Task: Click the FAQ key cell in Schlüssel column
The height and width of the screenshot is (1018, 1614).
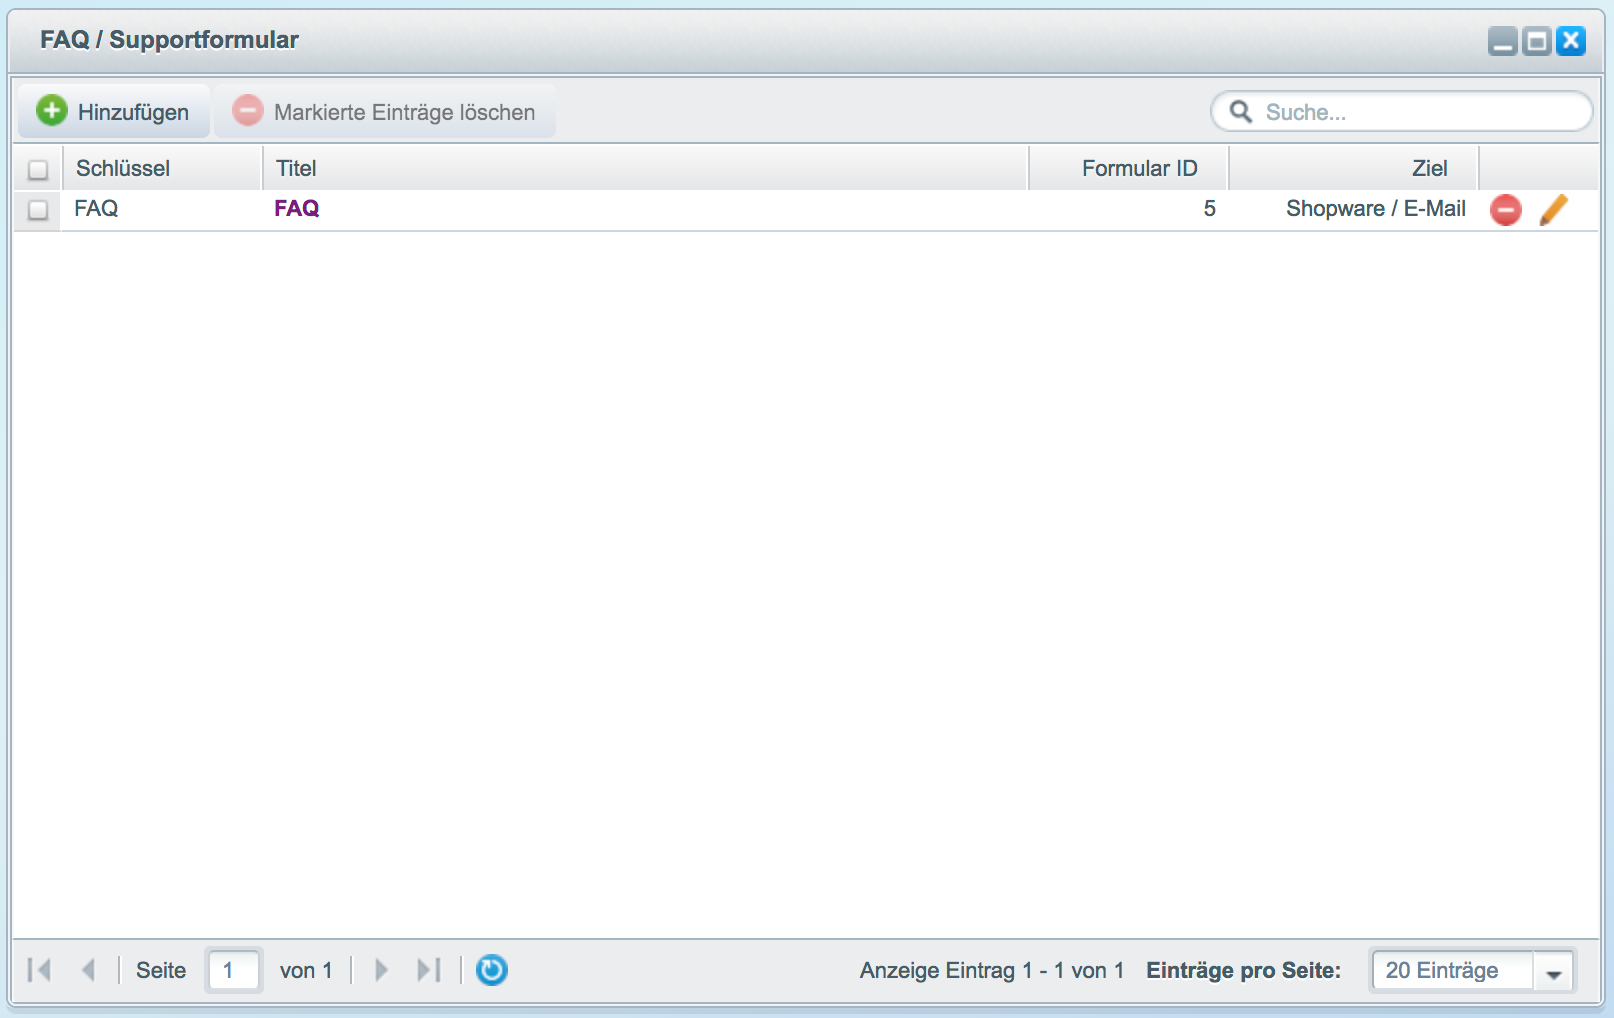Action: pyautogui.click(x=96, y=208)
